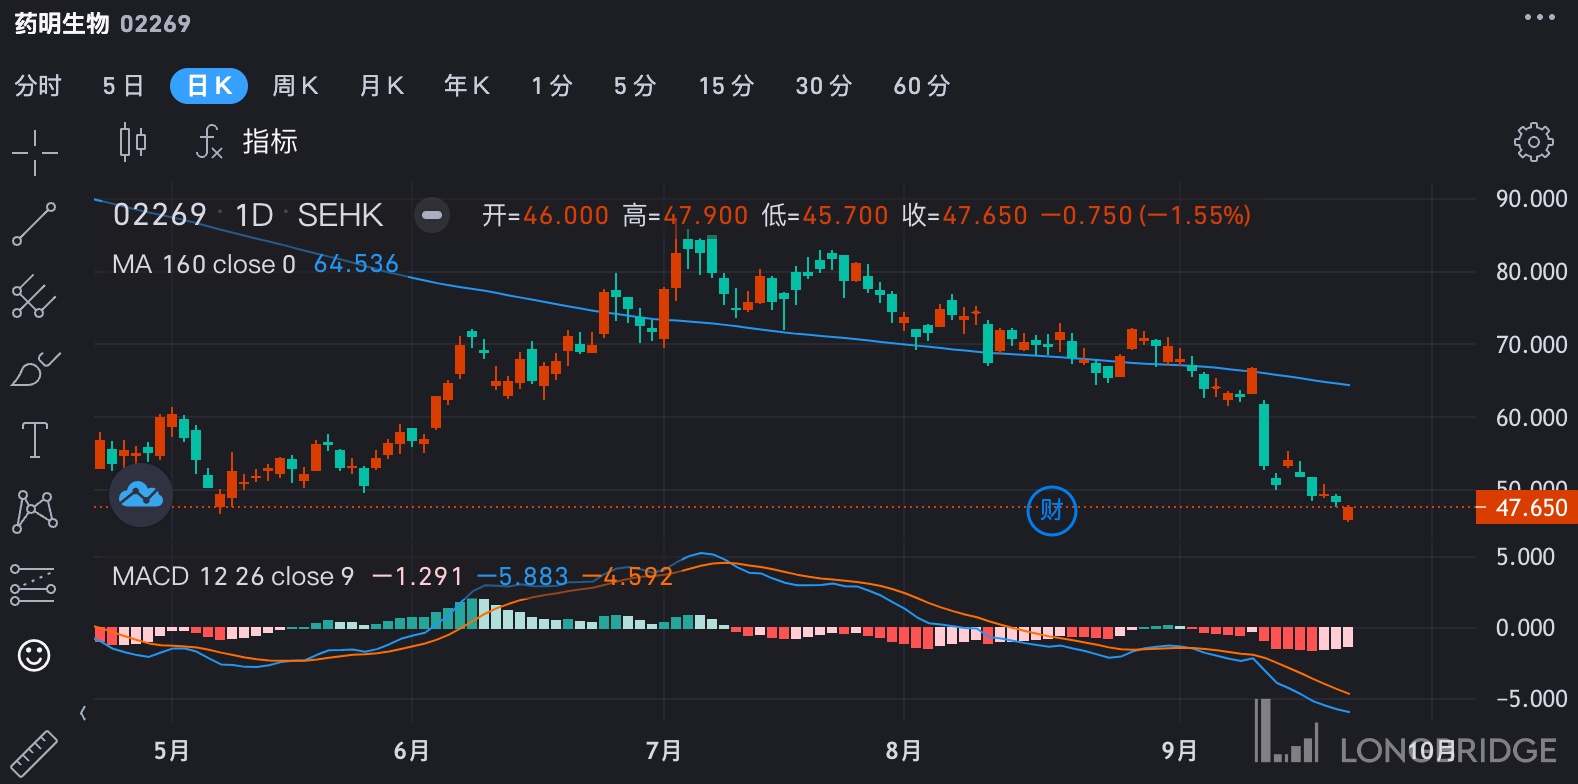The image size is (1578, 784).
Task: Click the MACD axis label −5.000
Action: [1531, 698]
